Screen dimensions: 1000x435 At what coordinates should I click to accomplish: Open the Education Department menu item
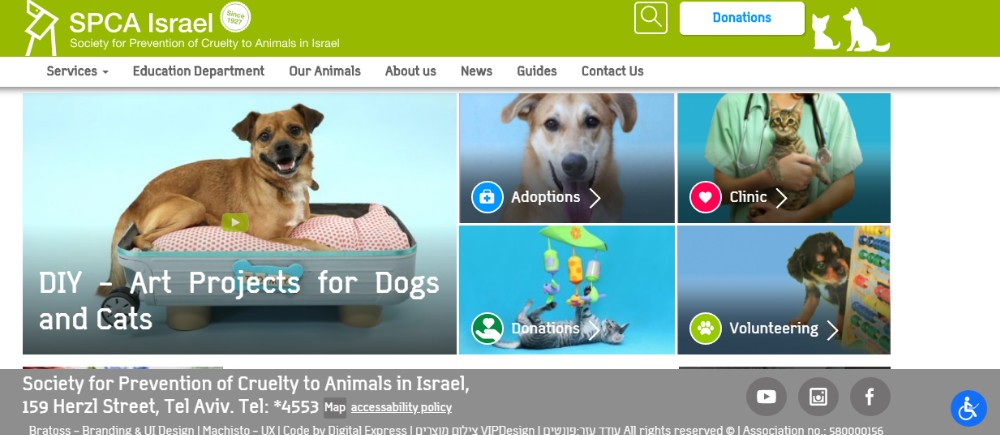tap(198, 71)
